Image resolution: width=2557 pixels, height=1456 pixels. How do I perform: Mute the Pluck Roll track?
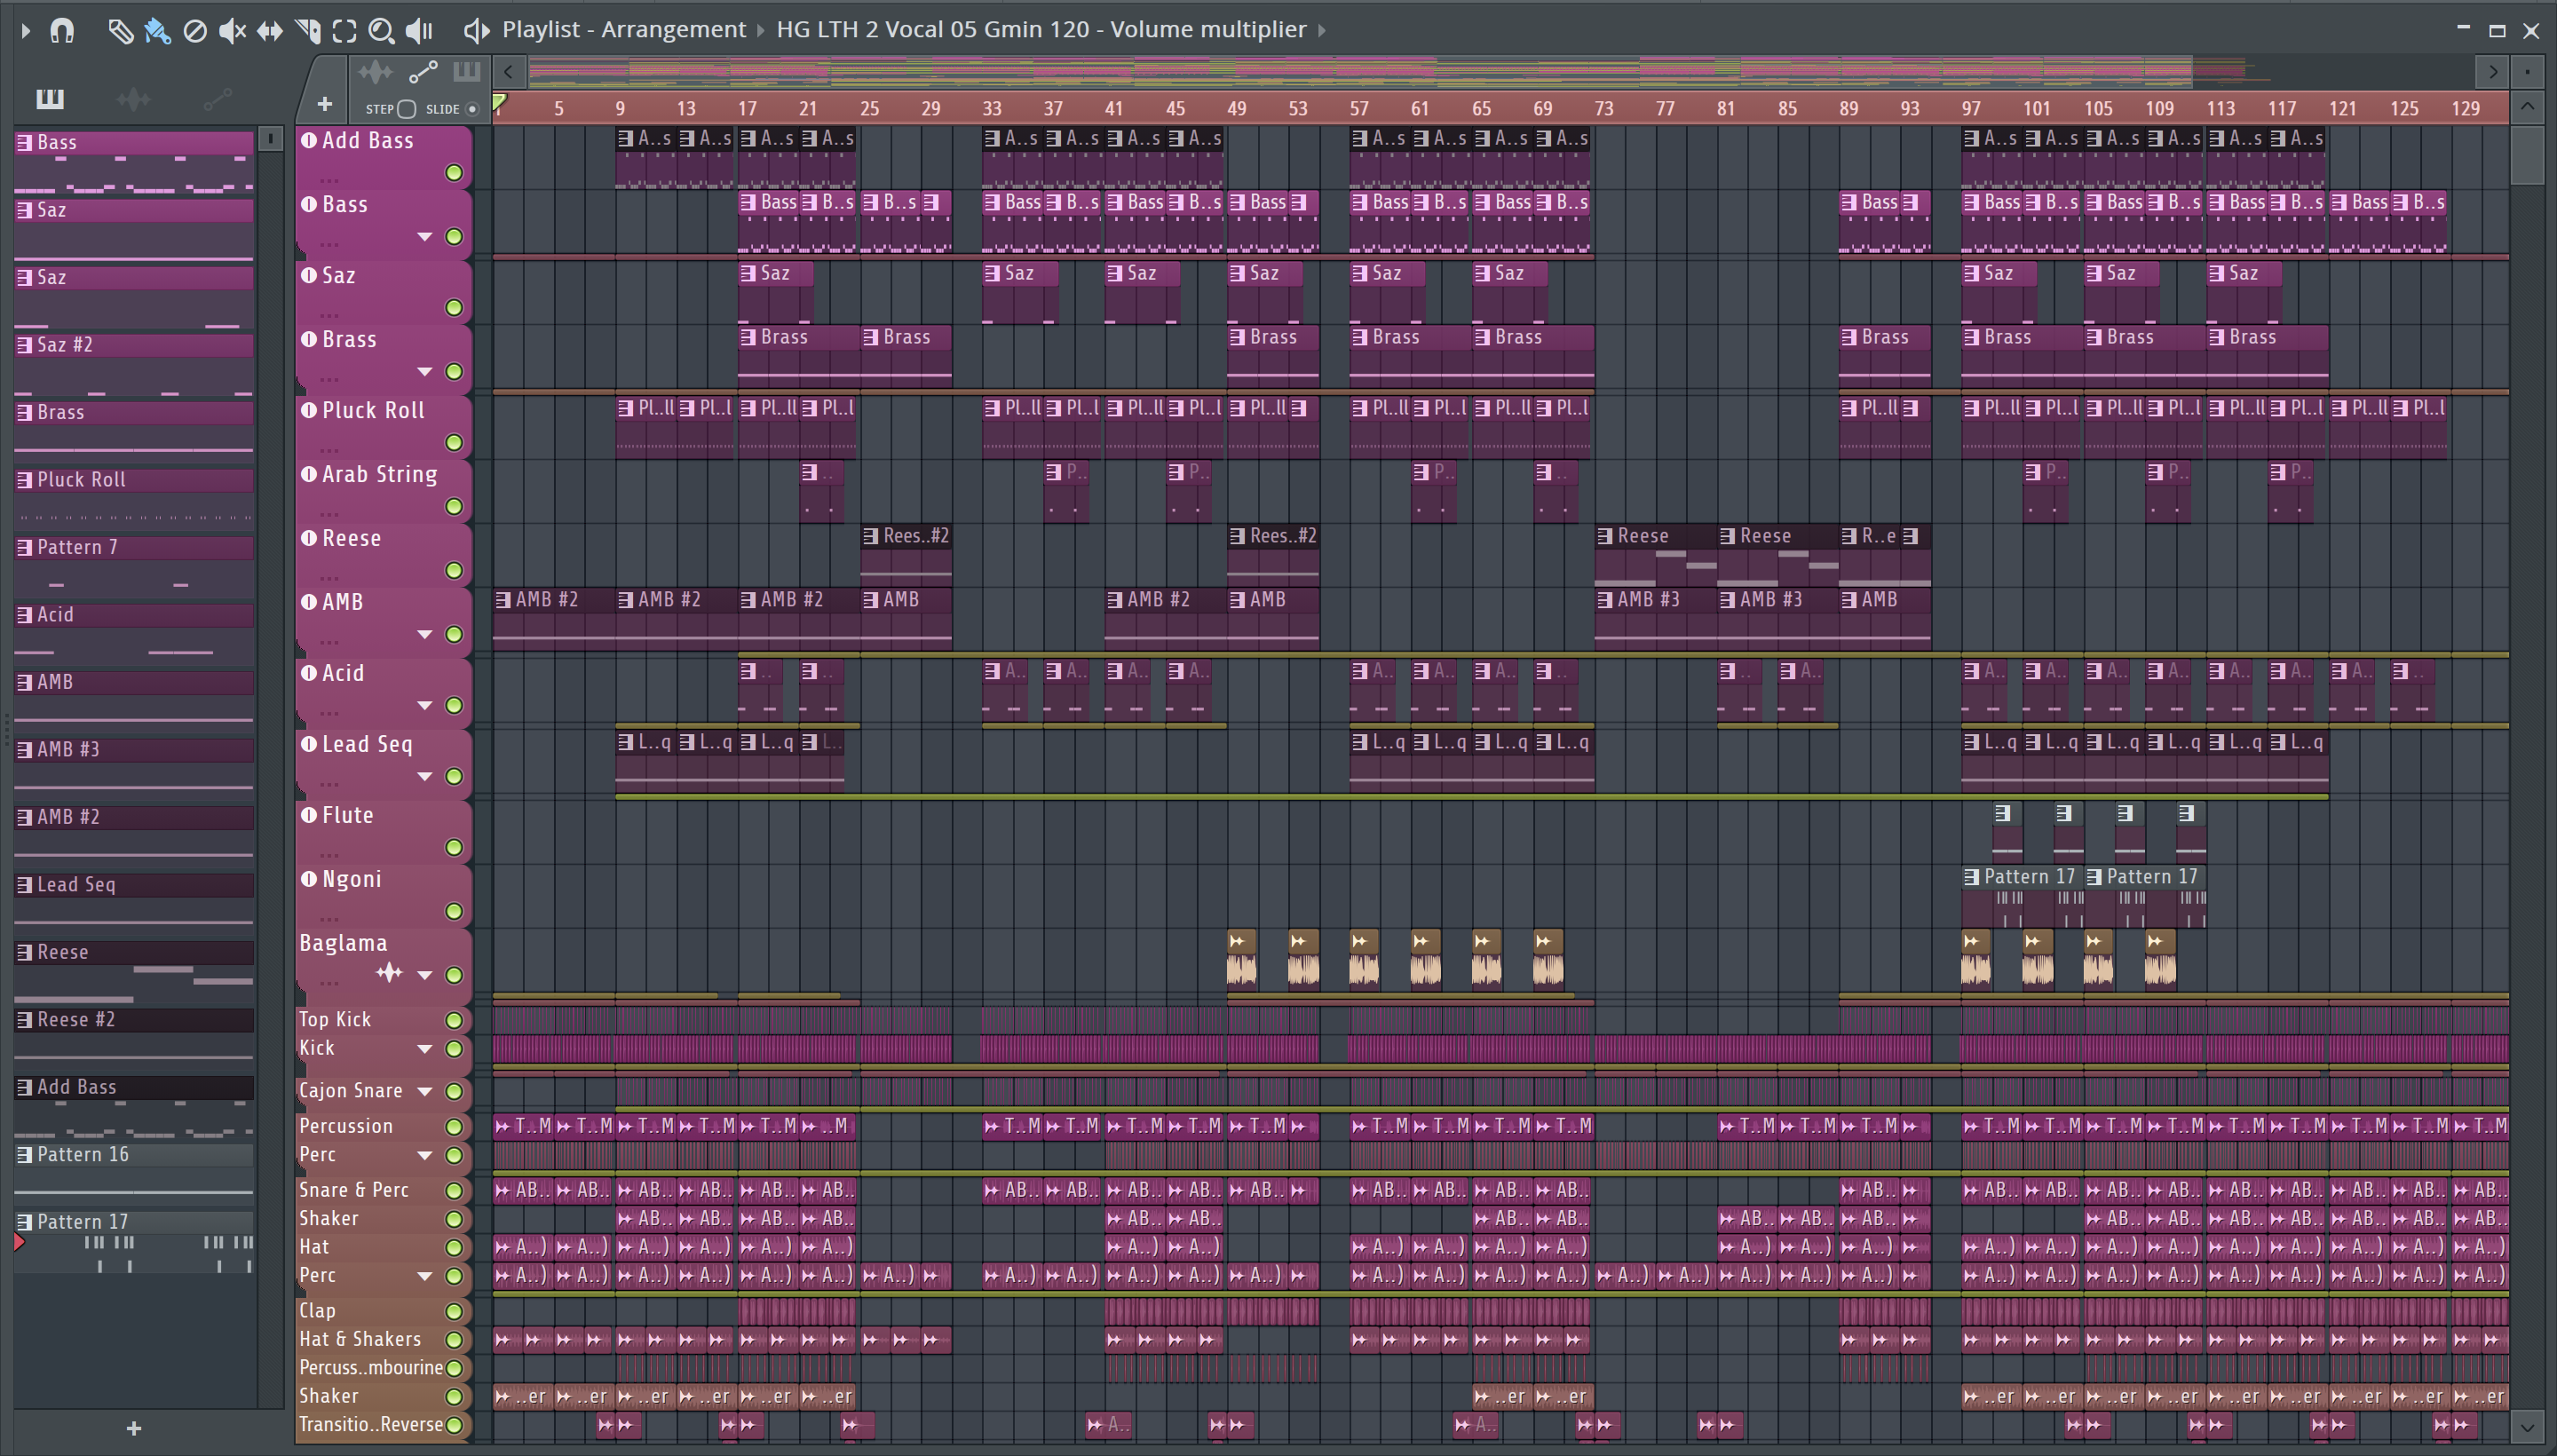454,442
